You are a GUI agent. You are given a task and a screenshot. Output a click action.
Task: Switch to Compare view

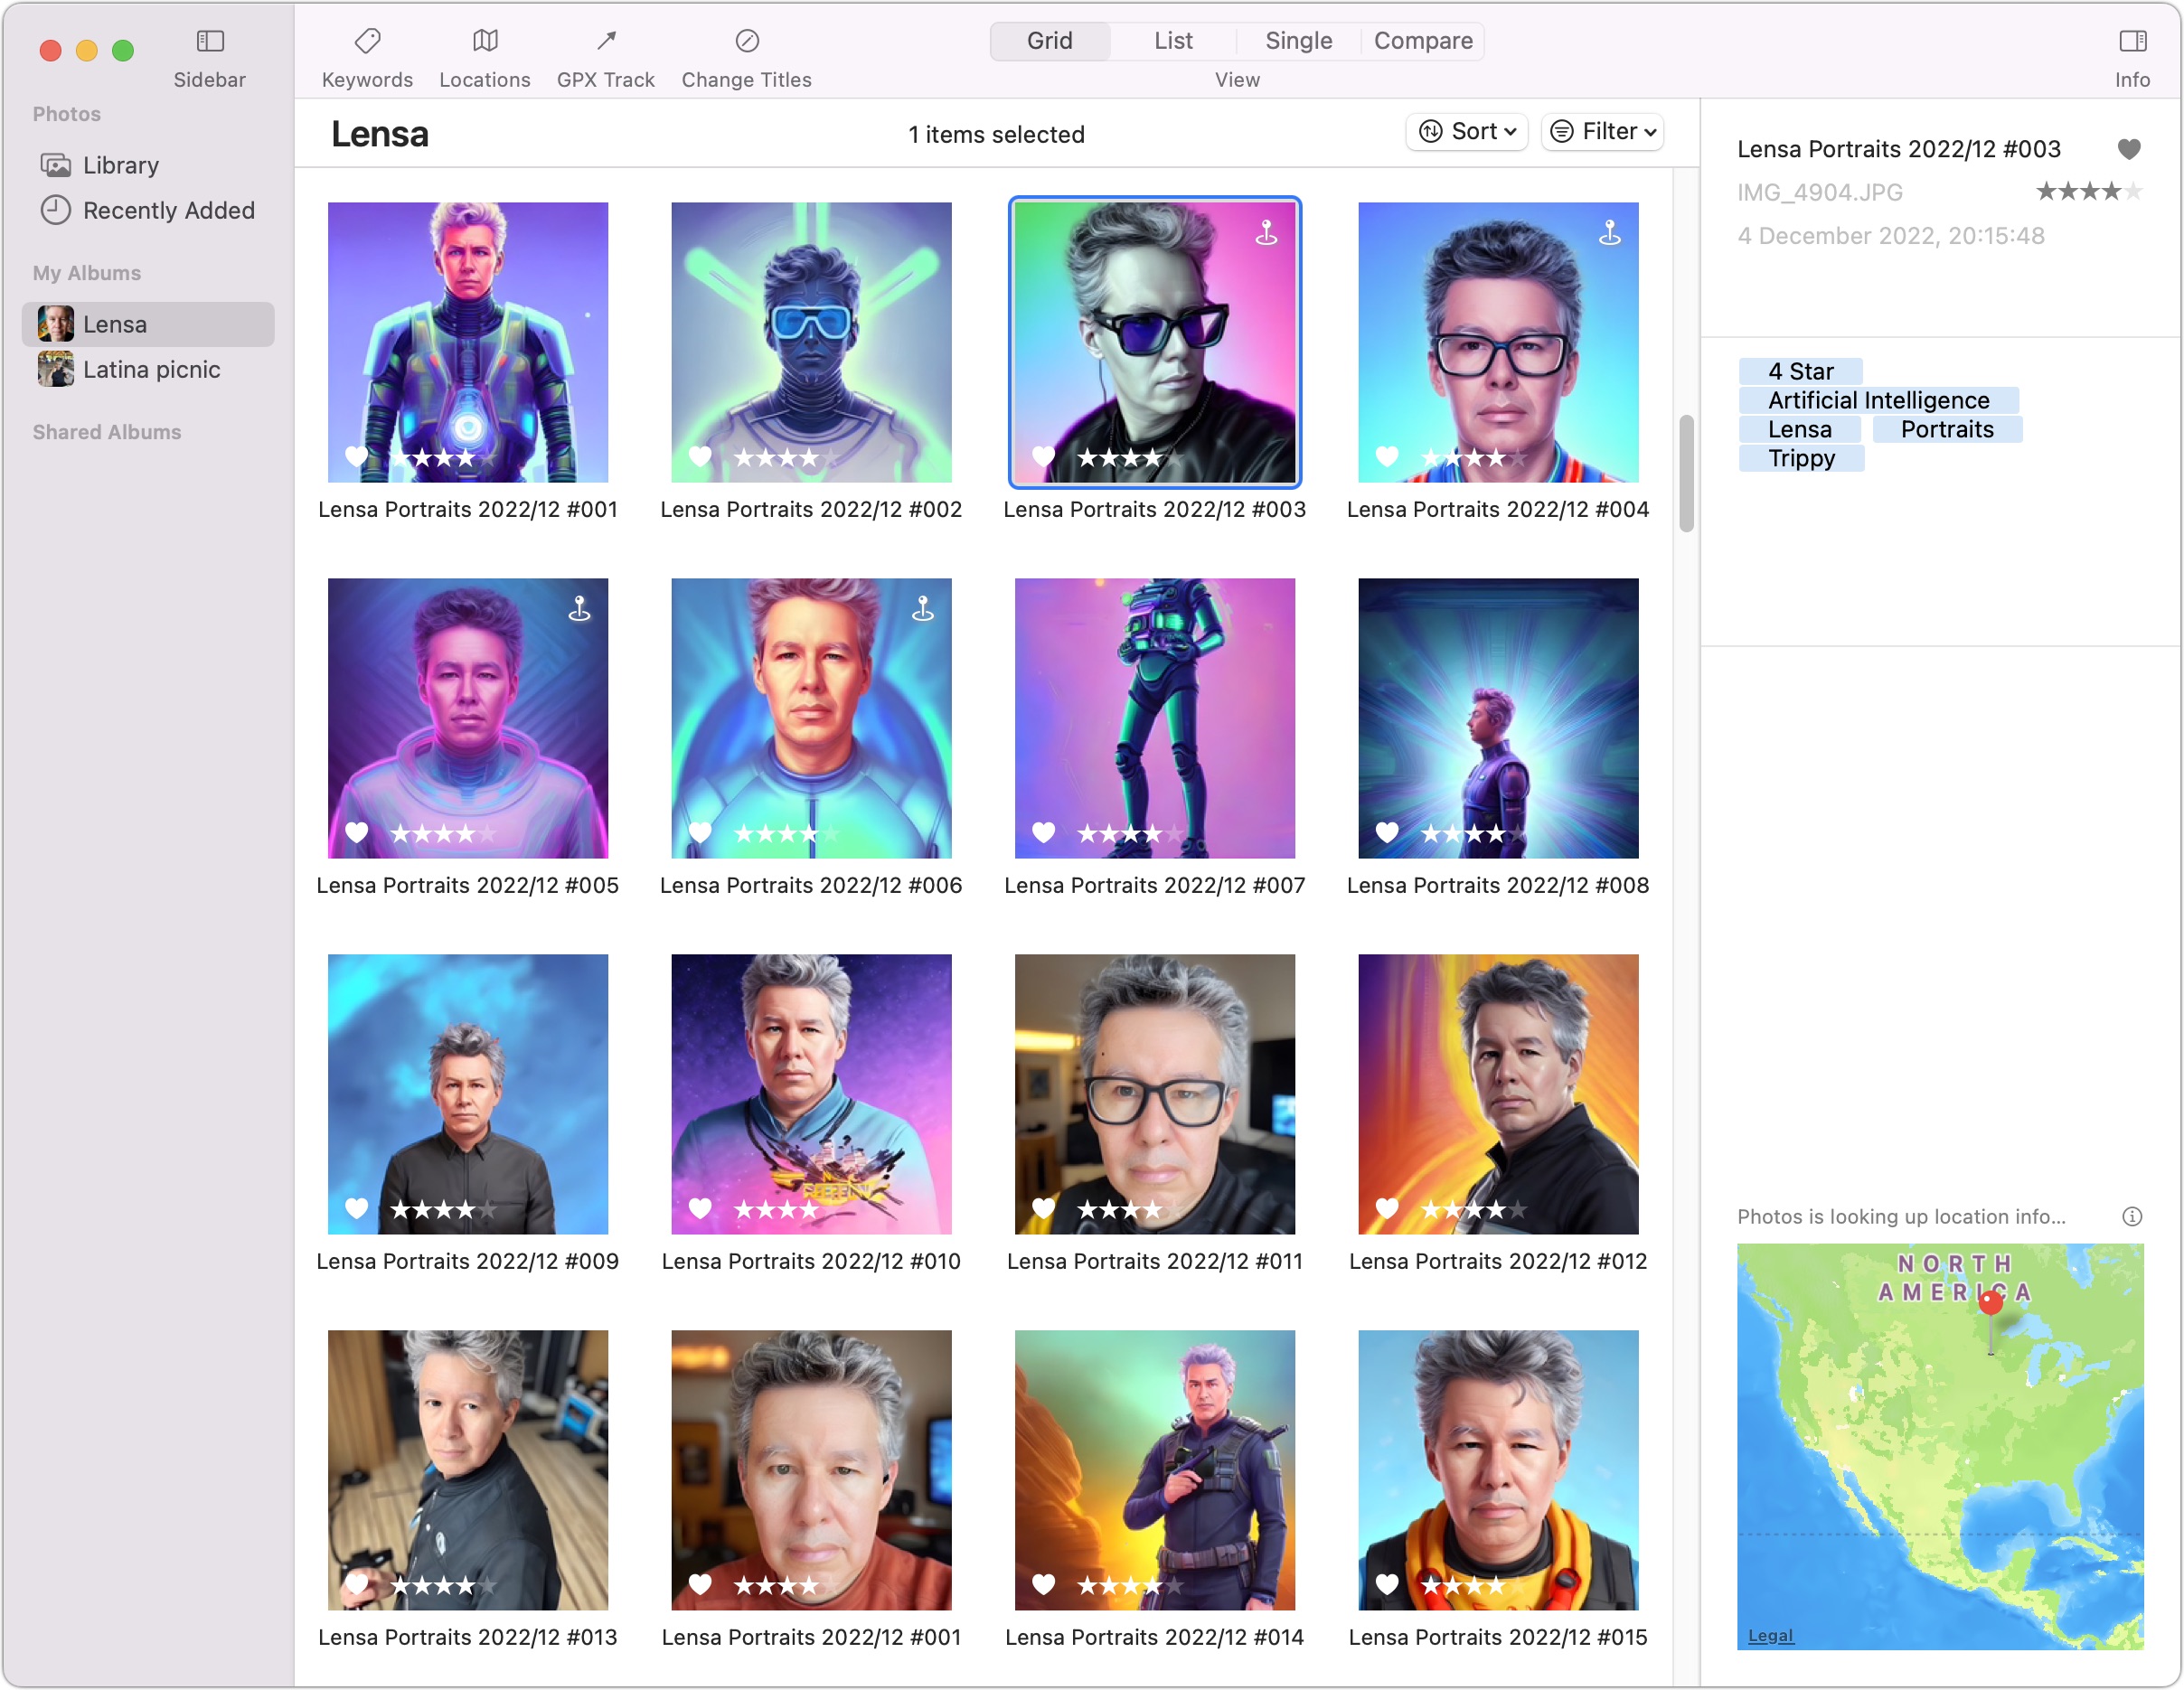coord(1422,41)
